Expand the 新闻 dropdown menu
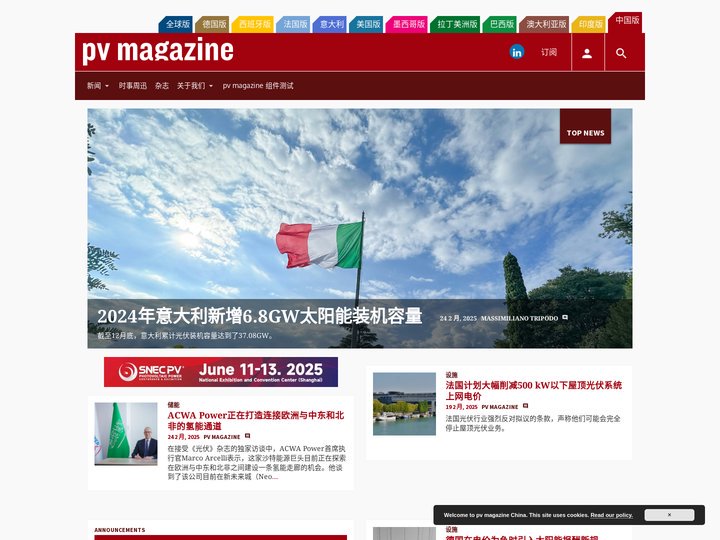This screenshot has width=720, height=540. coord(98,85)
